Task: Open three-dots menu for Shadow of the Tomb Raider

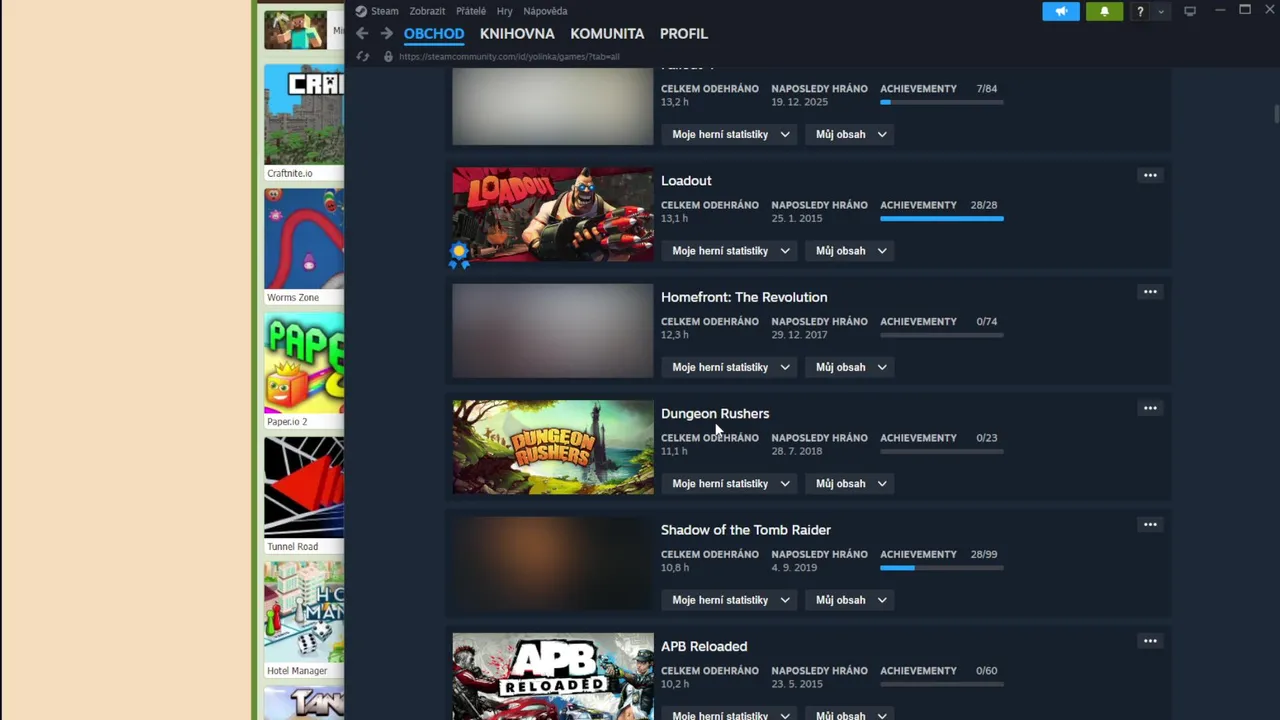Action: pos(1150,525)
